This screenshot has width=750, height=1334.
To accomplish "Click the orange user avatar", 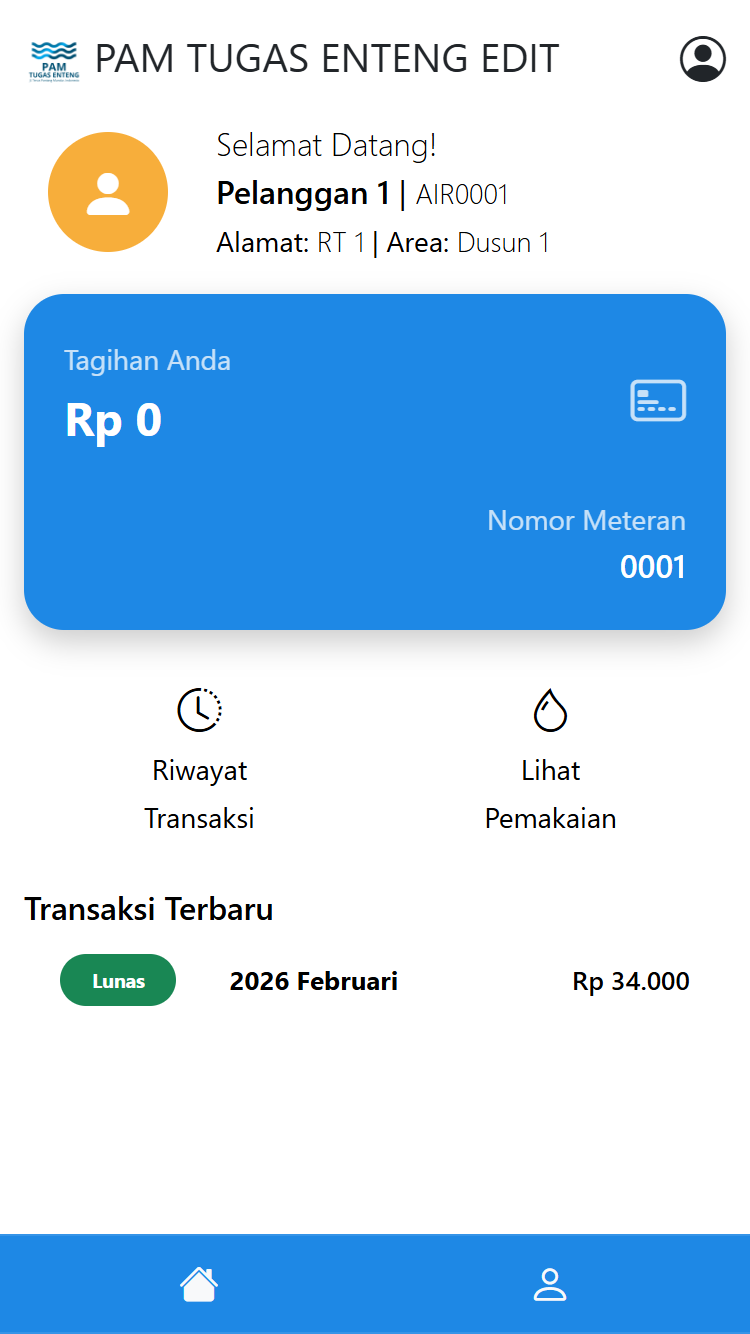I will pos(108,192).
